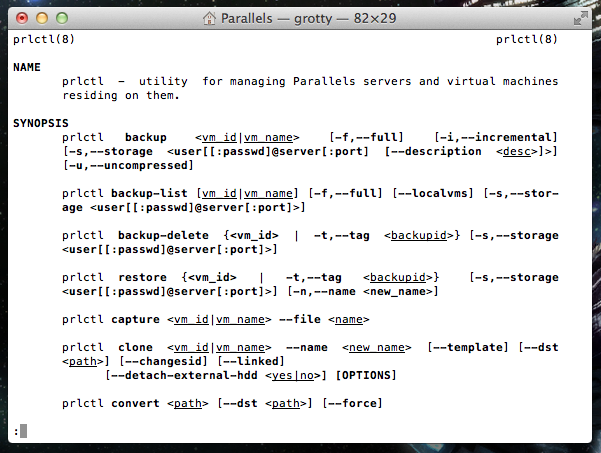Click the '[-n,--name' option text
The width and height of the screenshot is (601, 453).
[x=321, y=292]
